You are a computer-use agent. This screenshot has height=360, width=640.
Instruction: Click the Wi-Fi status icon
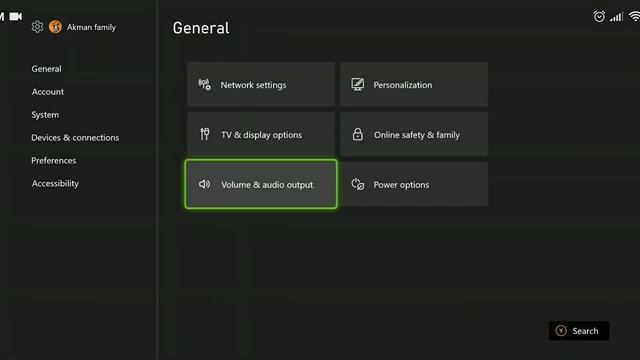635,16
